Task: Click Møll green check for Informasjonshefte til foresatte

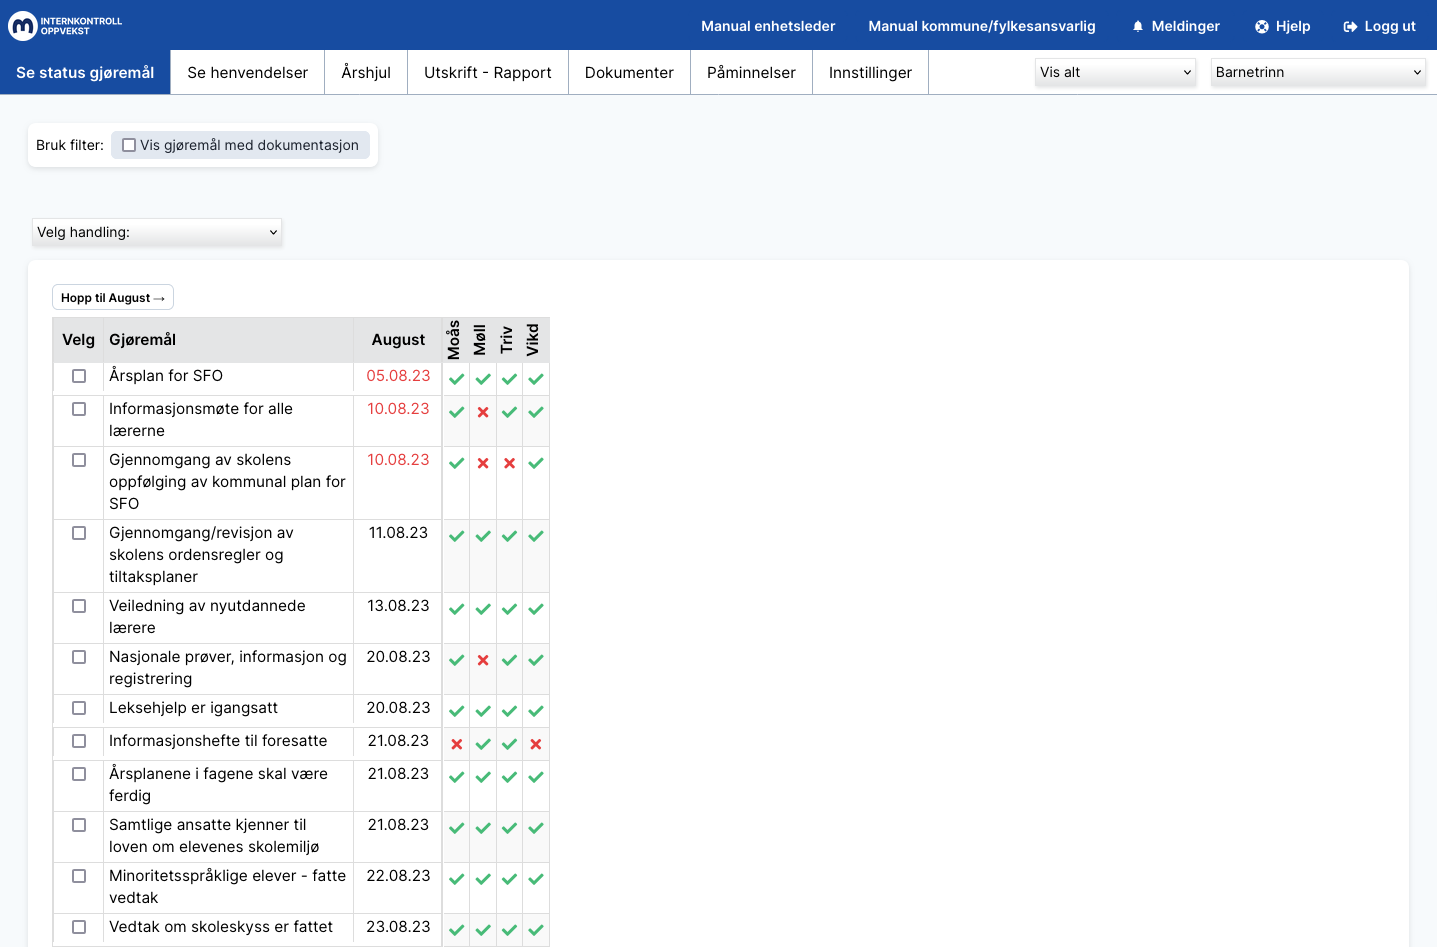Action: (x=483, y=744)
